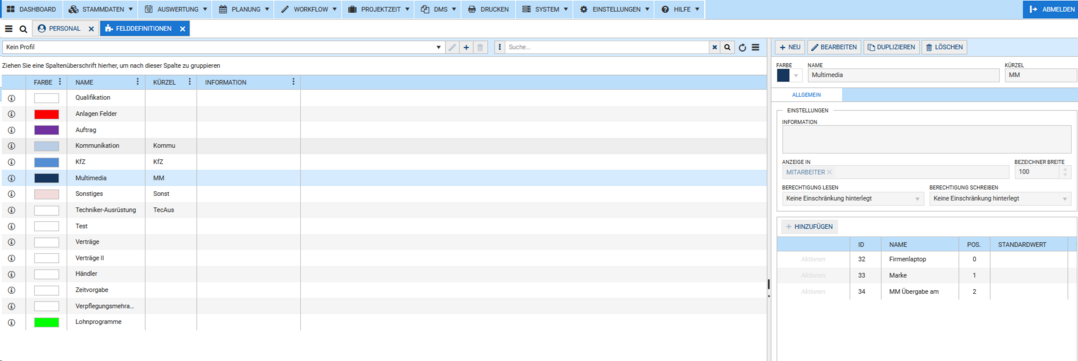
Task: Click the info icon on the Qualifikation row
Action: 12,98
